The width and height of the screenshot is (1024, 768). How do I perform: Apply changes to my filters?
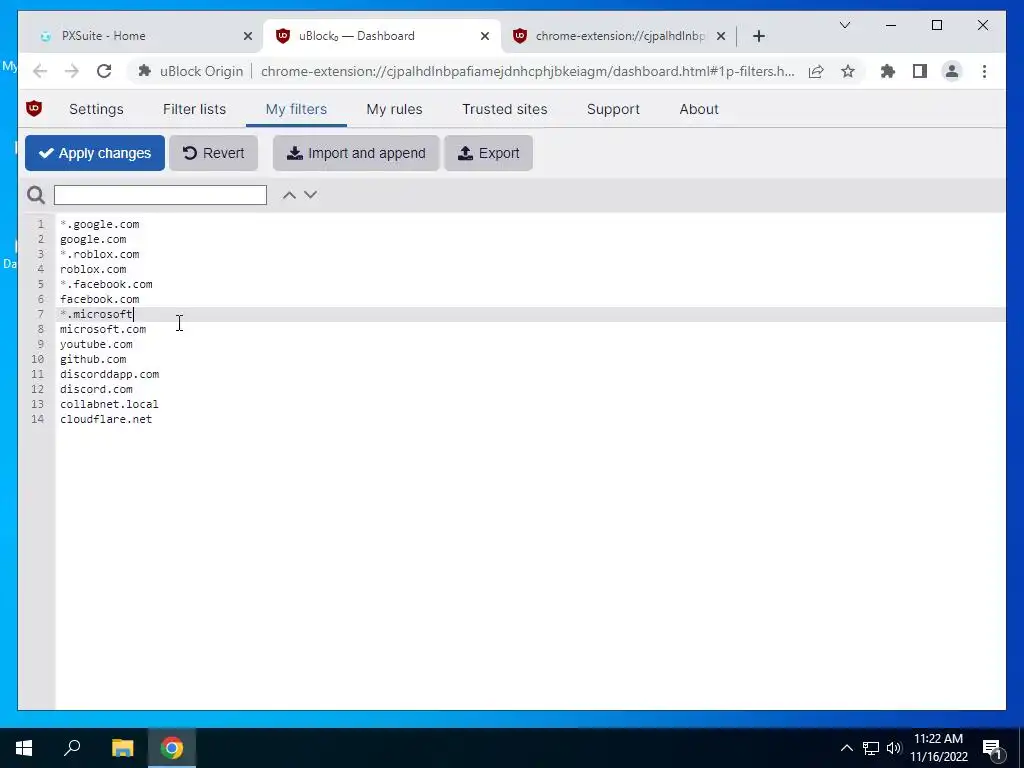click(x=95, y=153)
